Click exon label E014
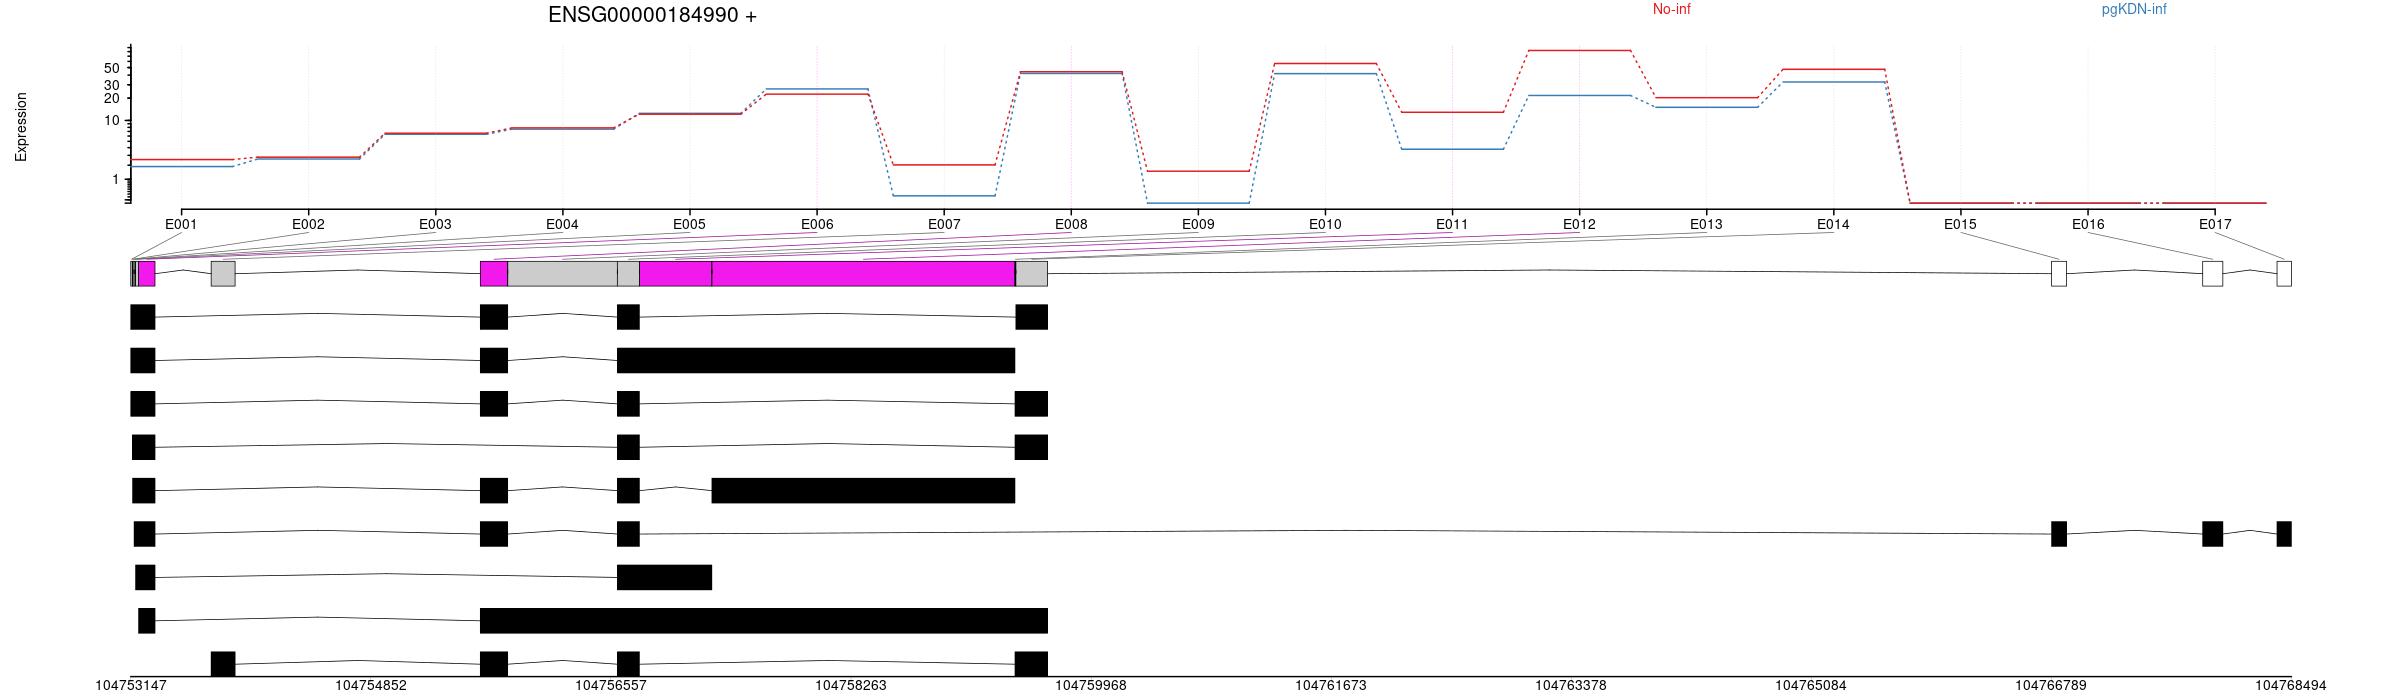This screenshot has height=700, width=2400. click(1833, 224)
